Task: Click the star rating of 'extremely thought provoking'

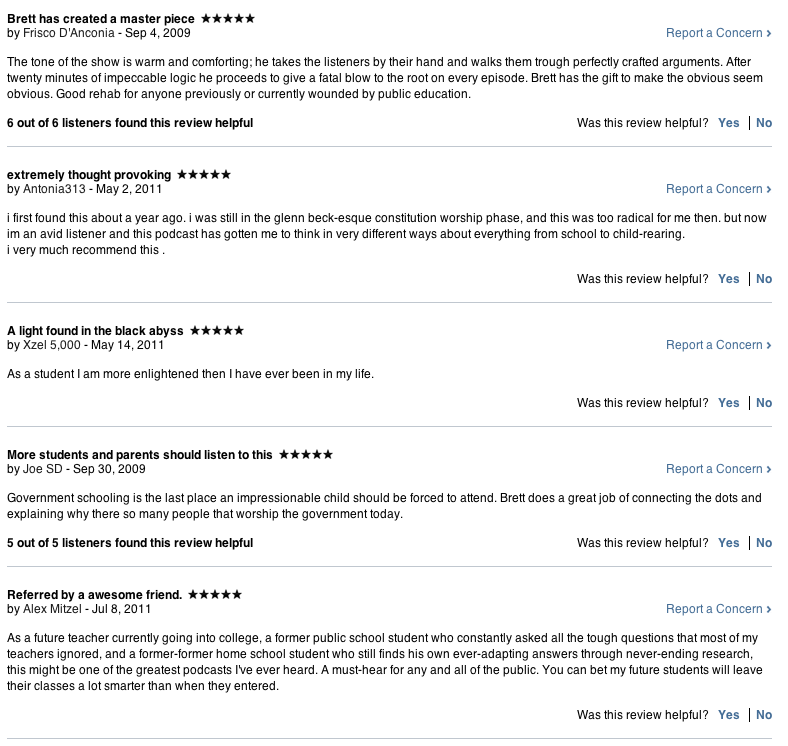Action: pyautogui.click(x=204, y=174)
